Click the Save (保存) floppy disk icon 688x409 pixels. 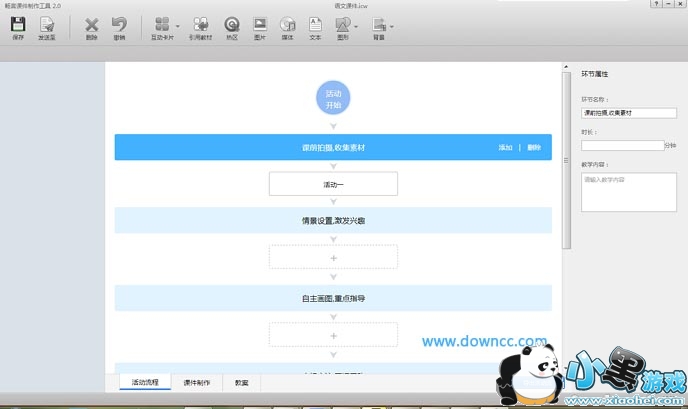coord(18,24)
